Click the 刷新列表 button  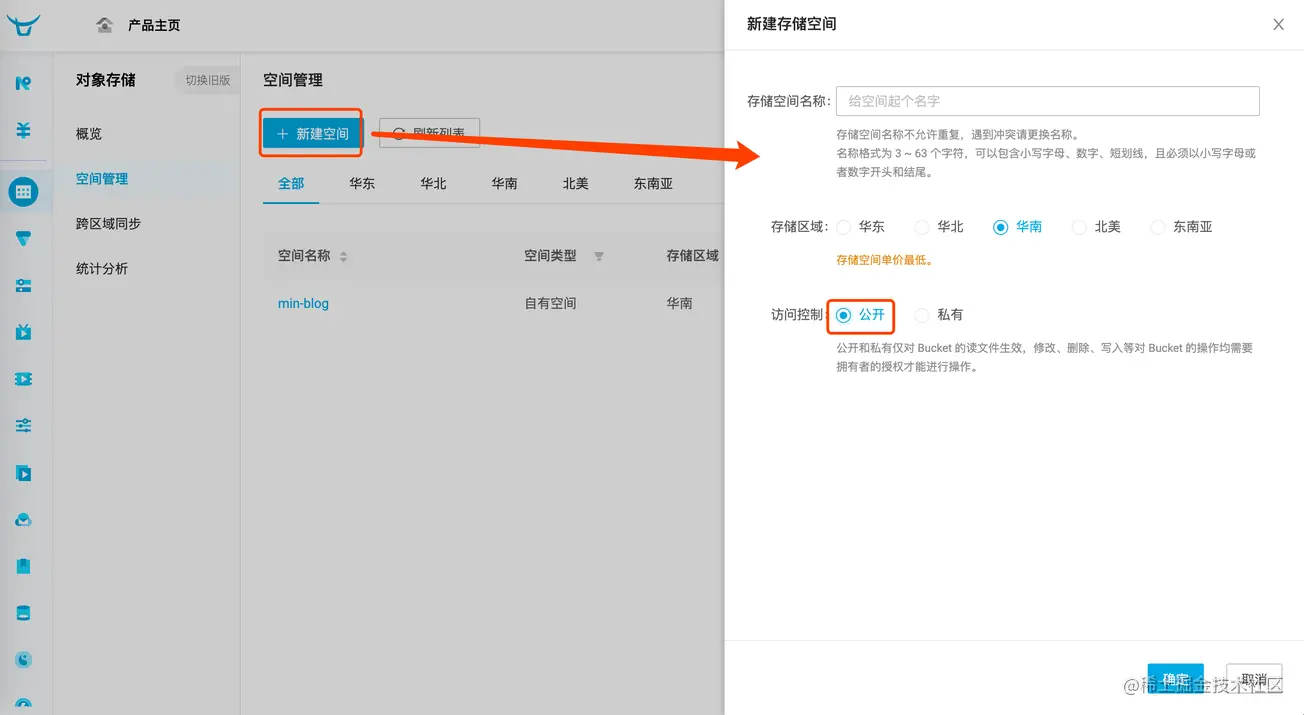[430, 133]
